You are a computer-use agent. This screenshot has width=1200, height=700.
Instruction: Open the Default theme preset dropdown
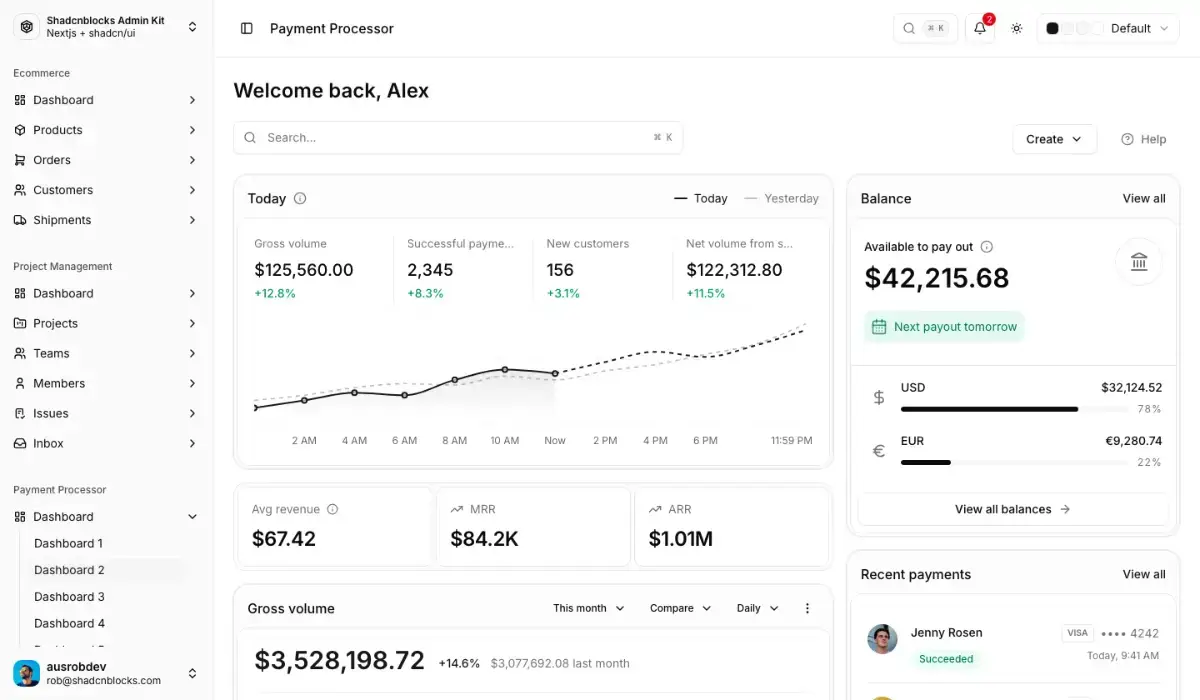point(1108,28)
